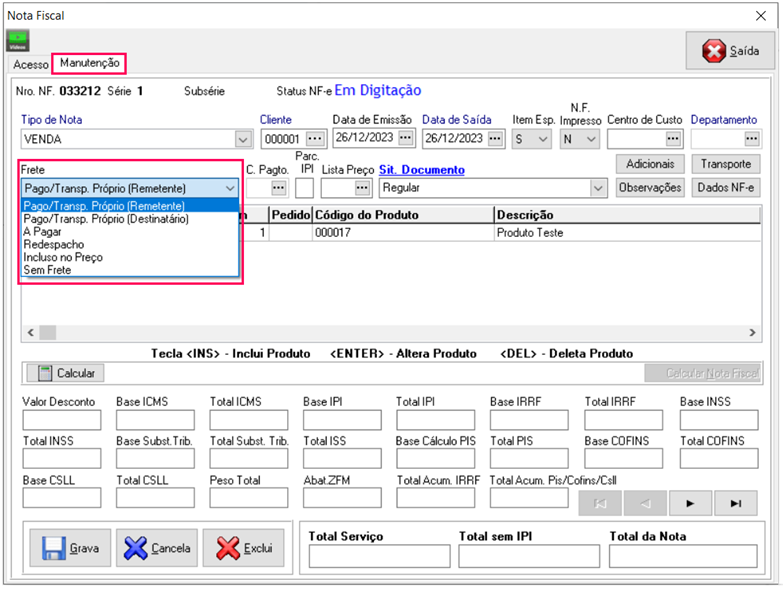The width and height of the screenshot is (783, 590).
Task: Open the Sit. Documento Regular dropdown
Action: (x=598, y=187)
